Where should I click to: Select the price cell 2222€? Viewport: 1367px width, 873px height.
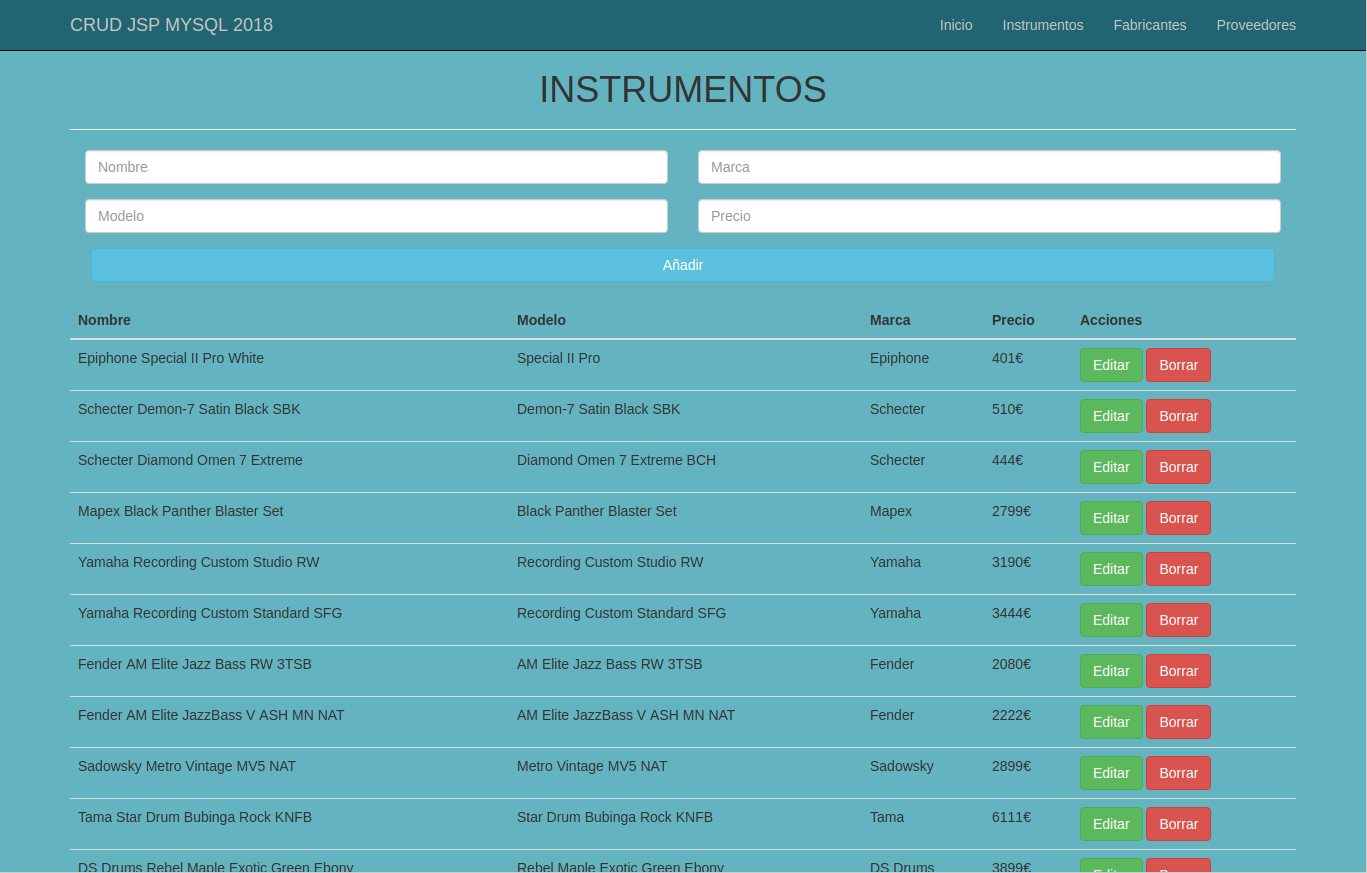[x=1011, y=715]
